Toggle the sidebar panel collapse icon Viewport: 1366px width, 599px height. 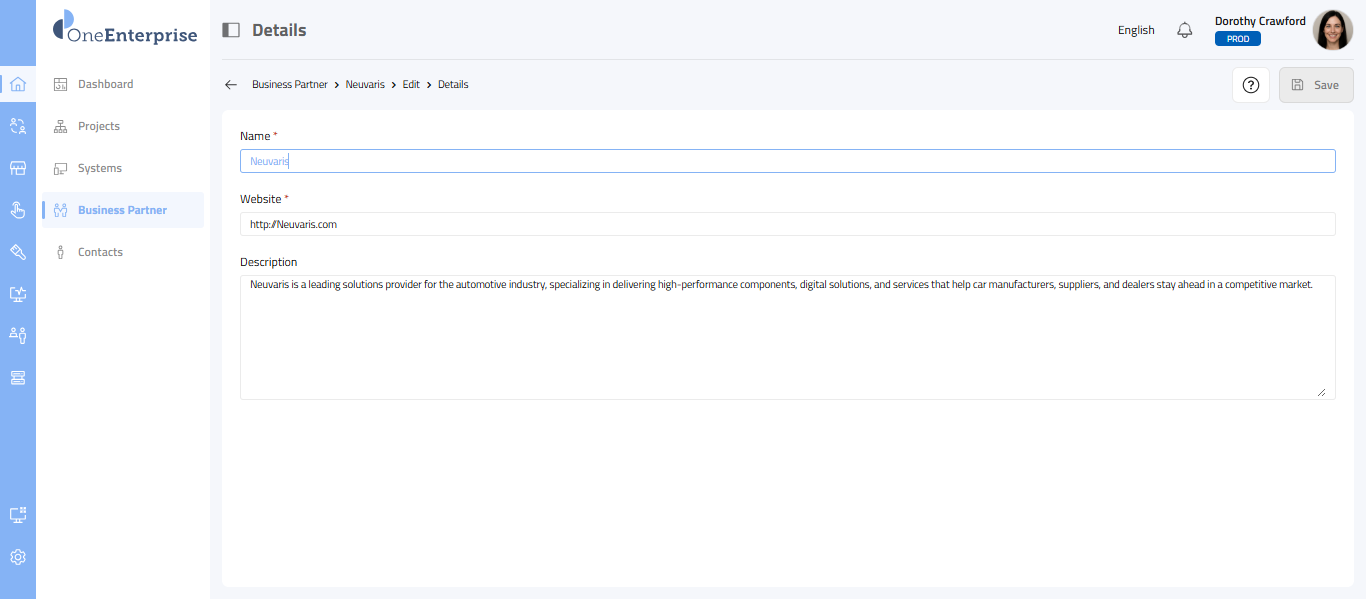(231, 30)
